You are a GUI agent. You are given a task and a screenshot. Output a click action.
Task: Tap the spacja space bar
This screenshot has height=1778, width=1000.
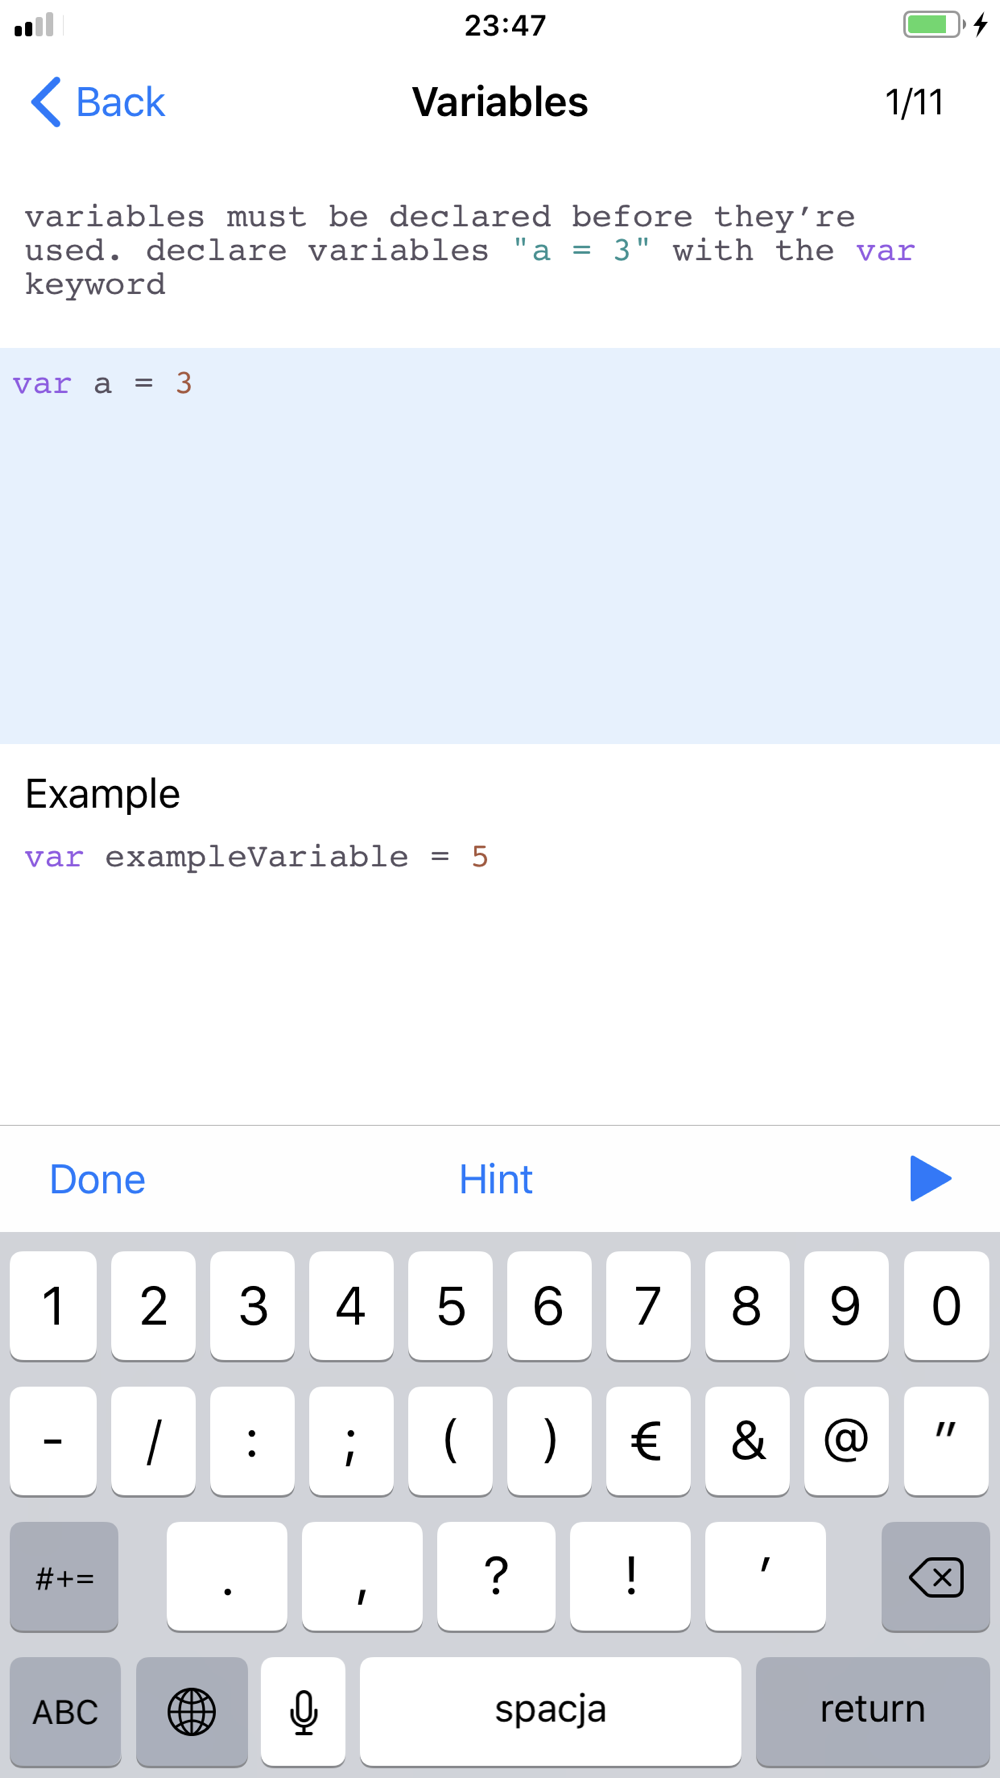coord(550,1711)
